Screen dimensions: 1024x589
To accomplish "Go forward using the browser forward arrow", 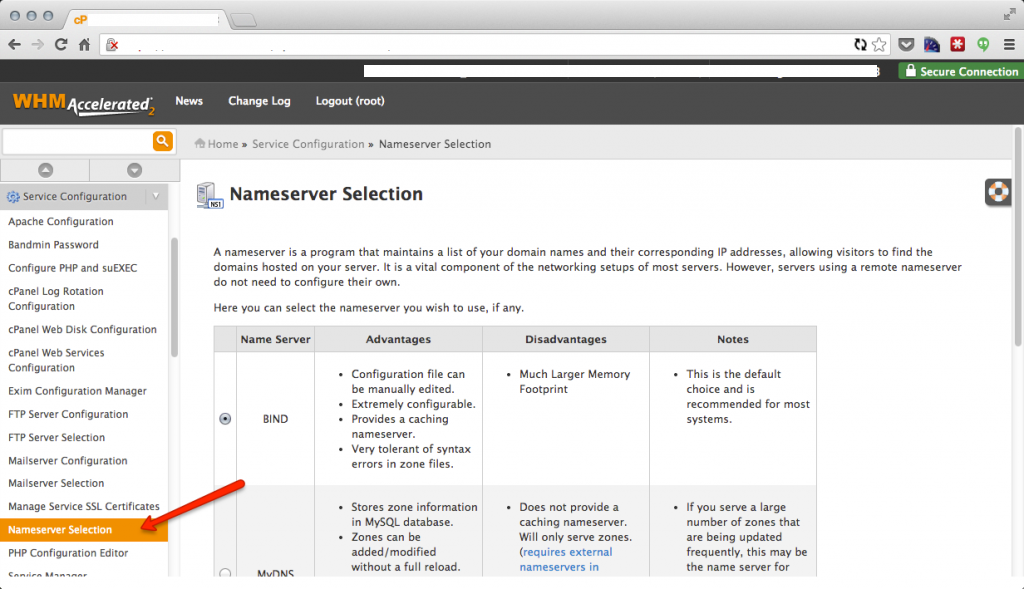I will coord(38,44).
